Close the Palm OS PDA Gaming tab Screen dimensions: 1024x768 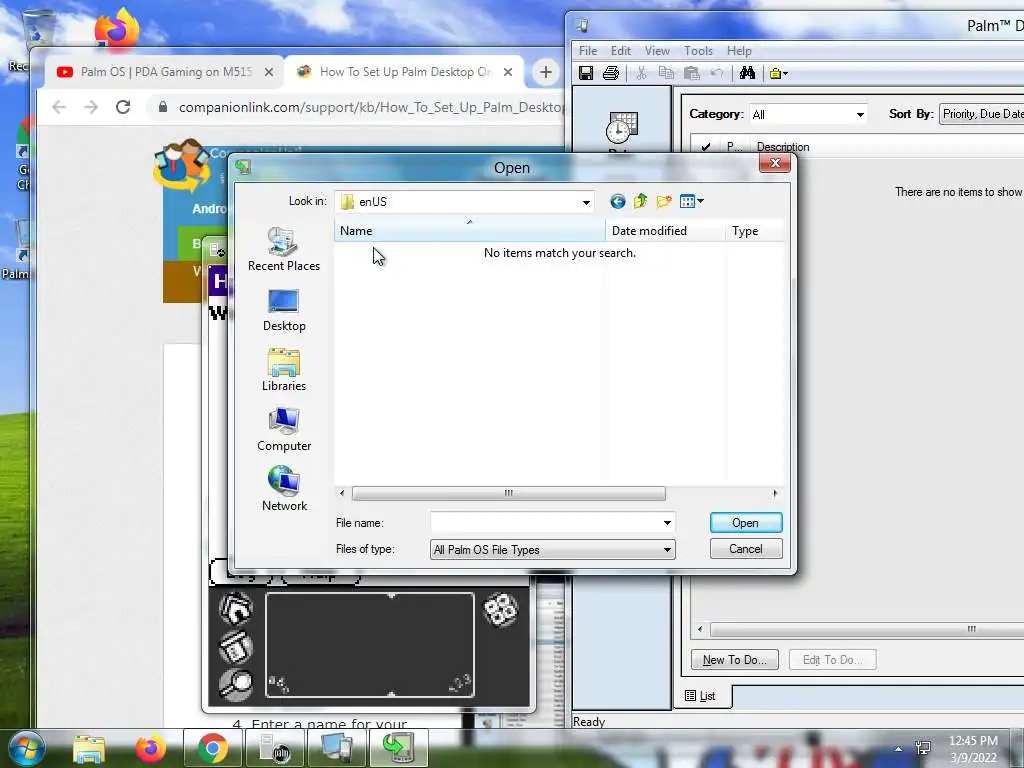pos(268,72)
